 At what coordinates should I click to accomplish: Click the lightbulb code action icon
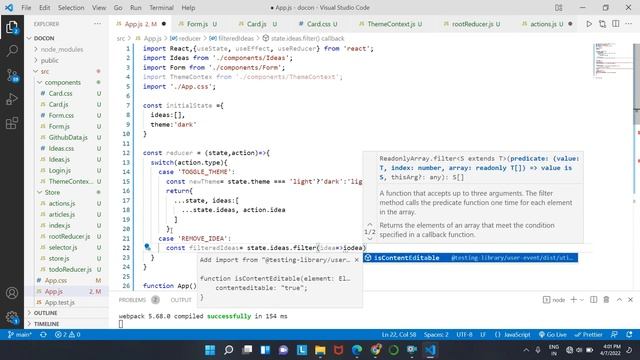[x=147, y=247]
